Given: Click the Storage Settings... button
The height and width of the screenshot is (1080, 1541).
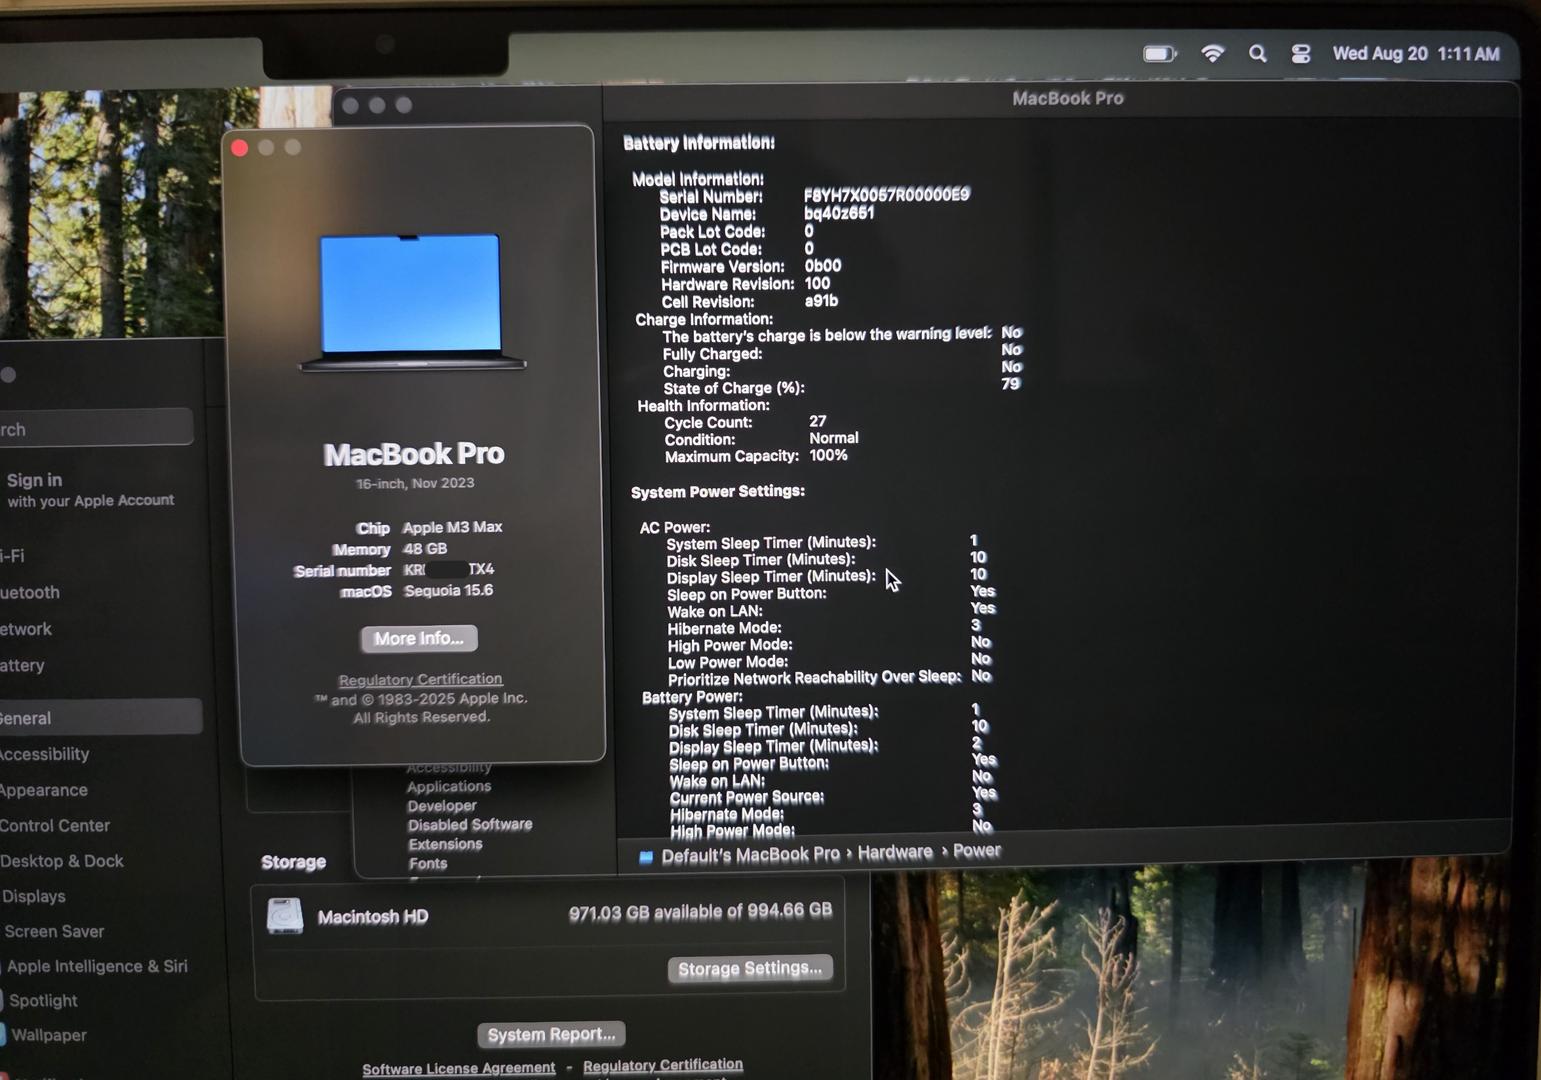Looking at the screenshot, I should point(750,968).
